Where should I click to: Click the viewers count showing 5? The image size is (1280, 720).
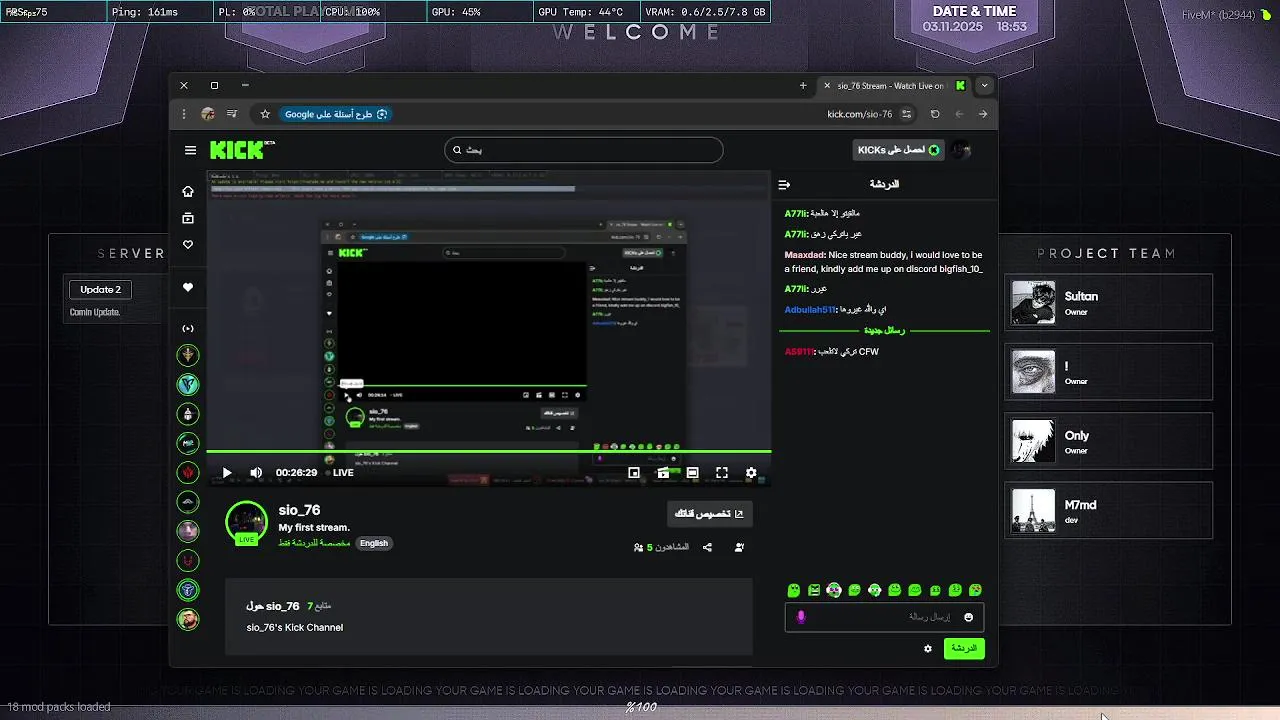(x=661, y=547)
